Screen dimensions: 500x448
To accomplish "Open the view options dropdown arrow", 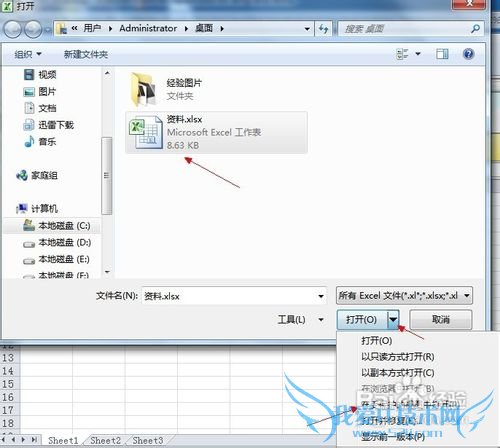I will pyautogui.click(x=418, y=54).
